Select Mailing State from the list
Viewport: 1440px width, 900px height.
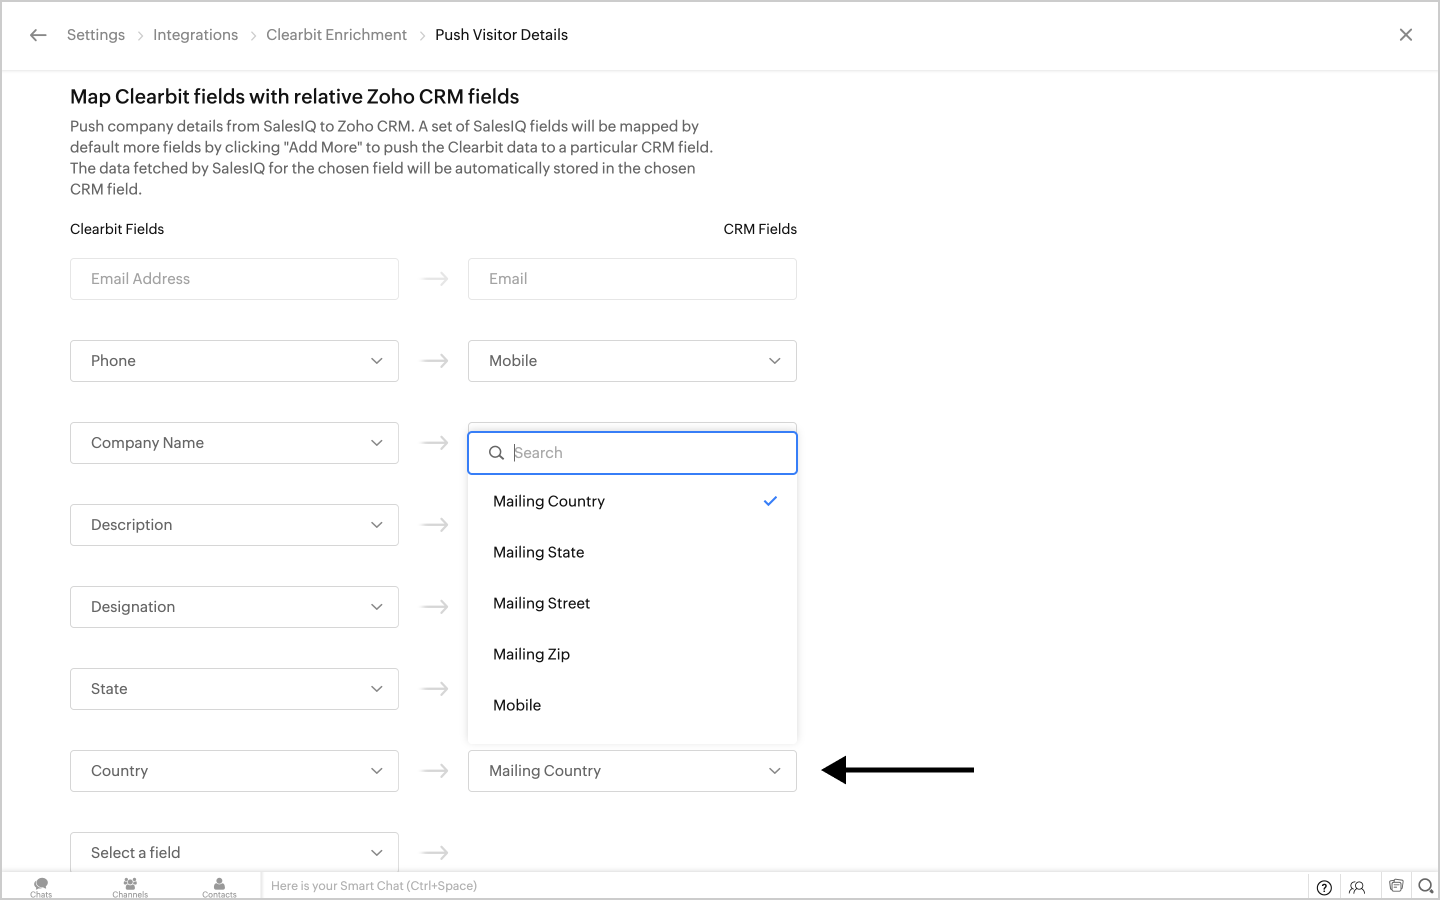point(539,552)
